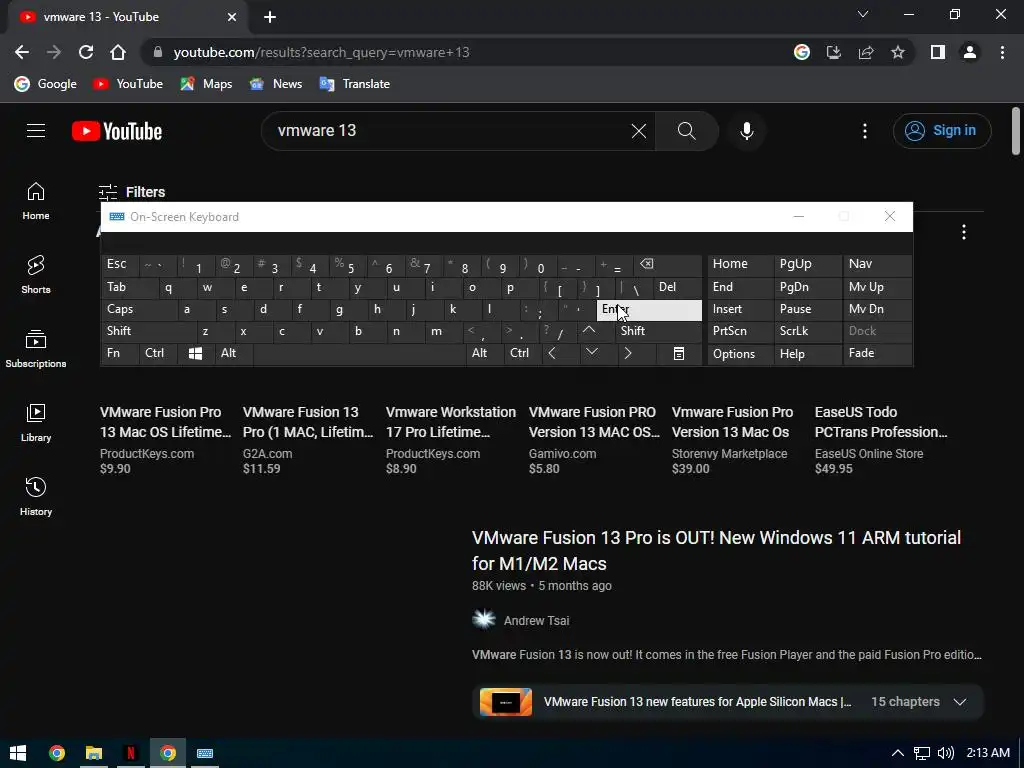Screen dimensions: 1024x768
Task: Toggle Nav key on On-Screen Keyboard
Action: [878, 264]
